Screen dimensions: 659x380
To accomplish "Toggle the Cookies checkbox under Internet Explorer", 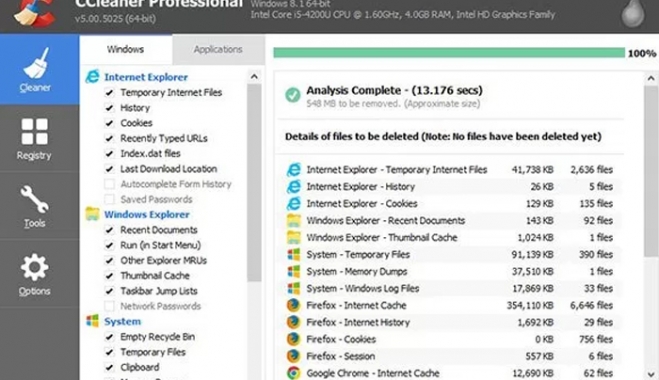I will click(x=109, y=123).
